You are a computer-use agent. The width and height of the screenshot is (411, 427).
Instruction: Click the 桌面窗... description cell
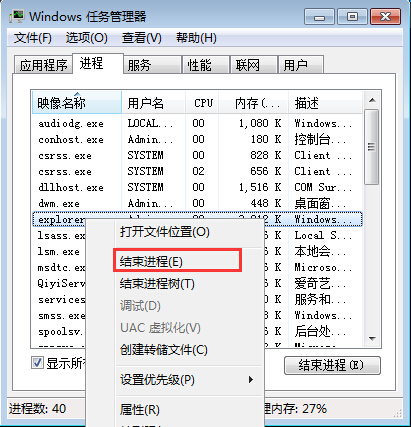click(320, 203)
